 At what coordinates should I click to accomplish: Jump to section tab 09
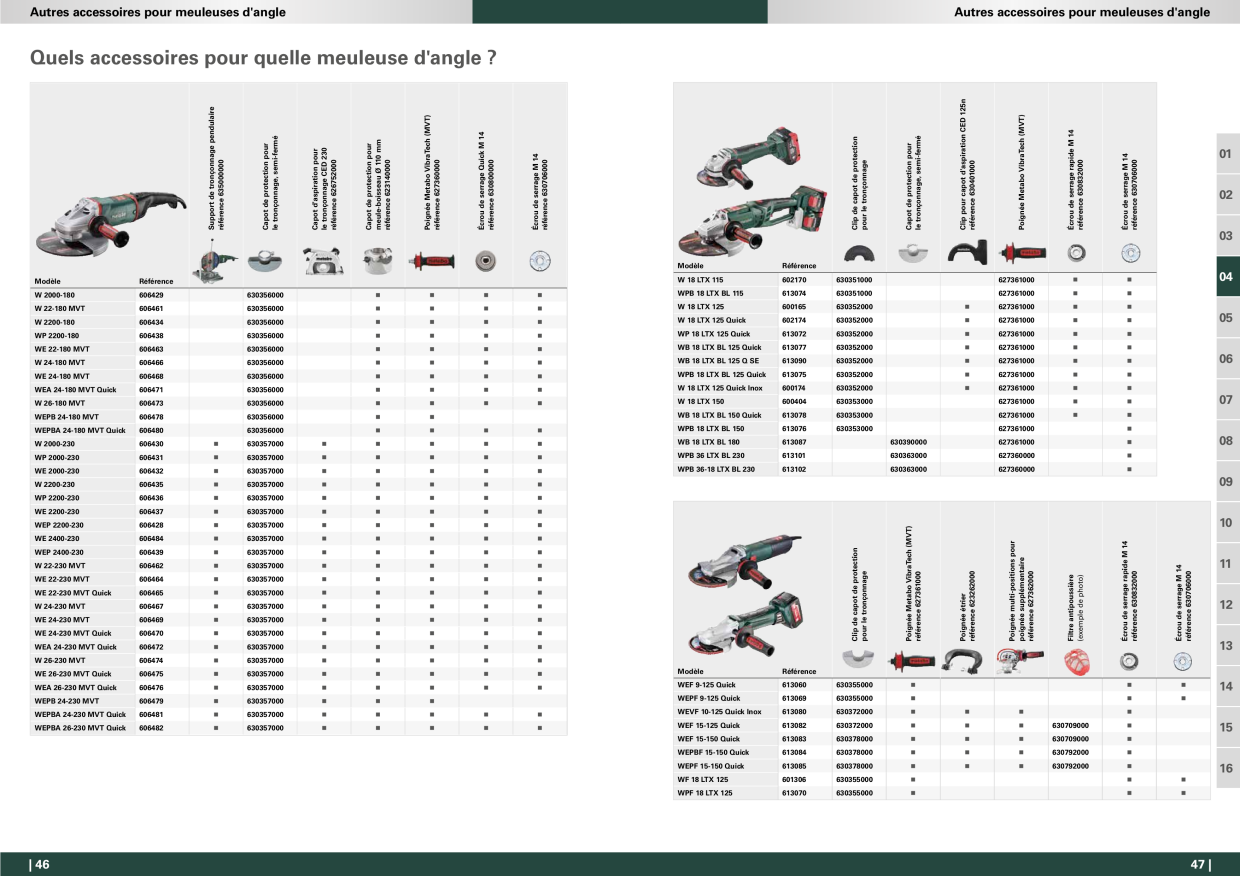point(1226,482)
